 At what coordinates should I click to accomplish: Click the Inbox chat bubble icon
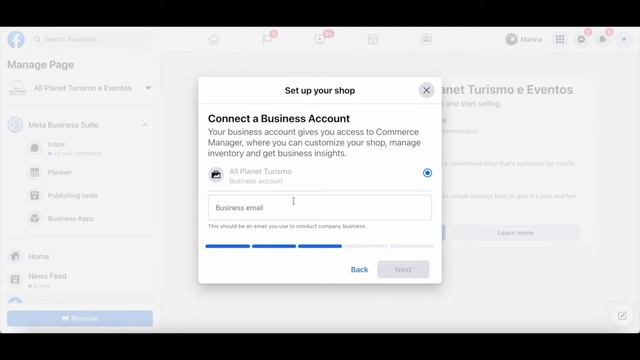35,148
